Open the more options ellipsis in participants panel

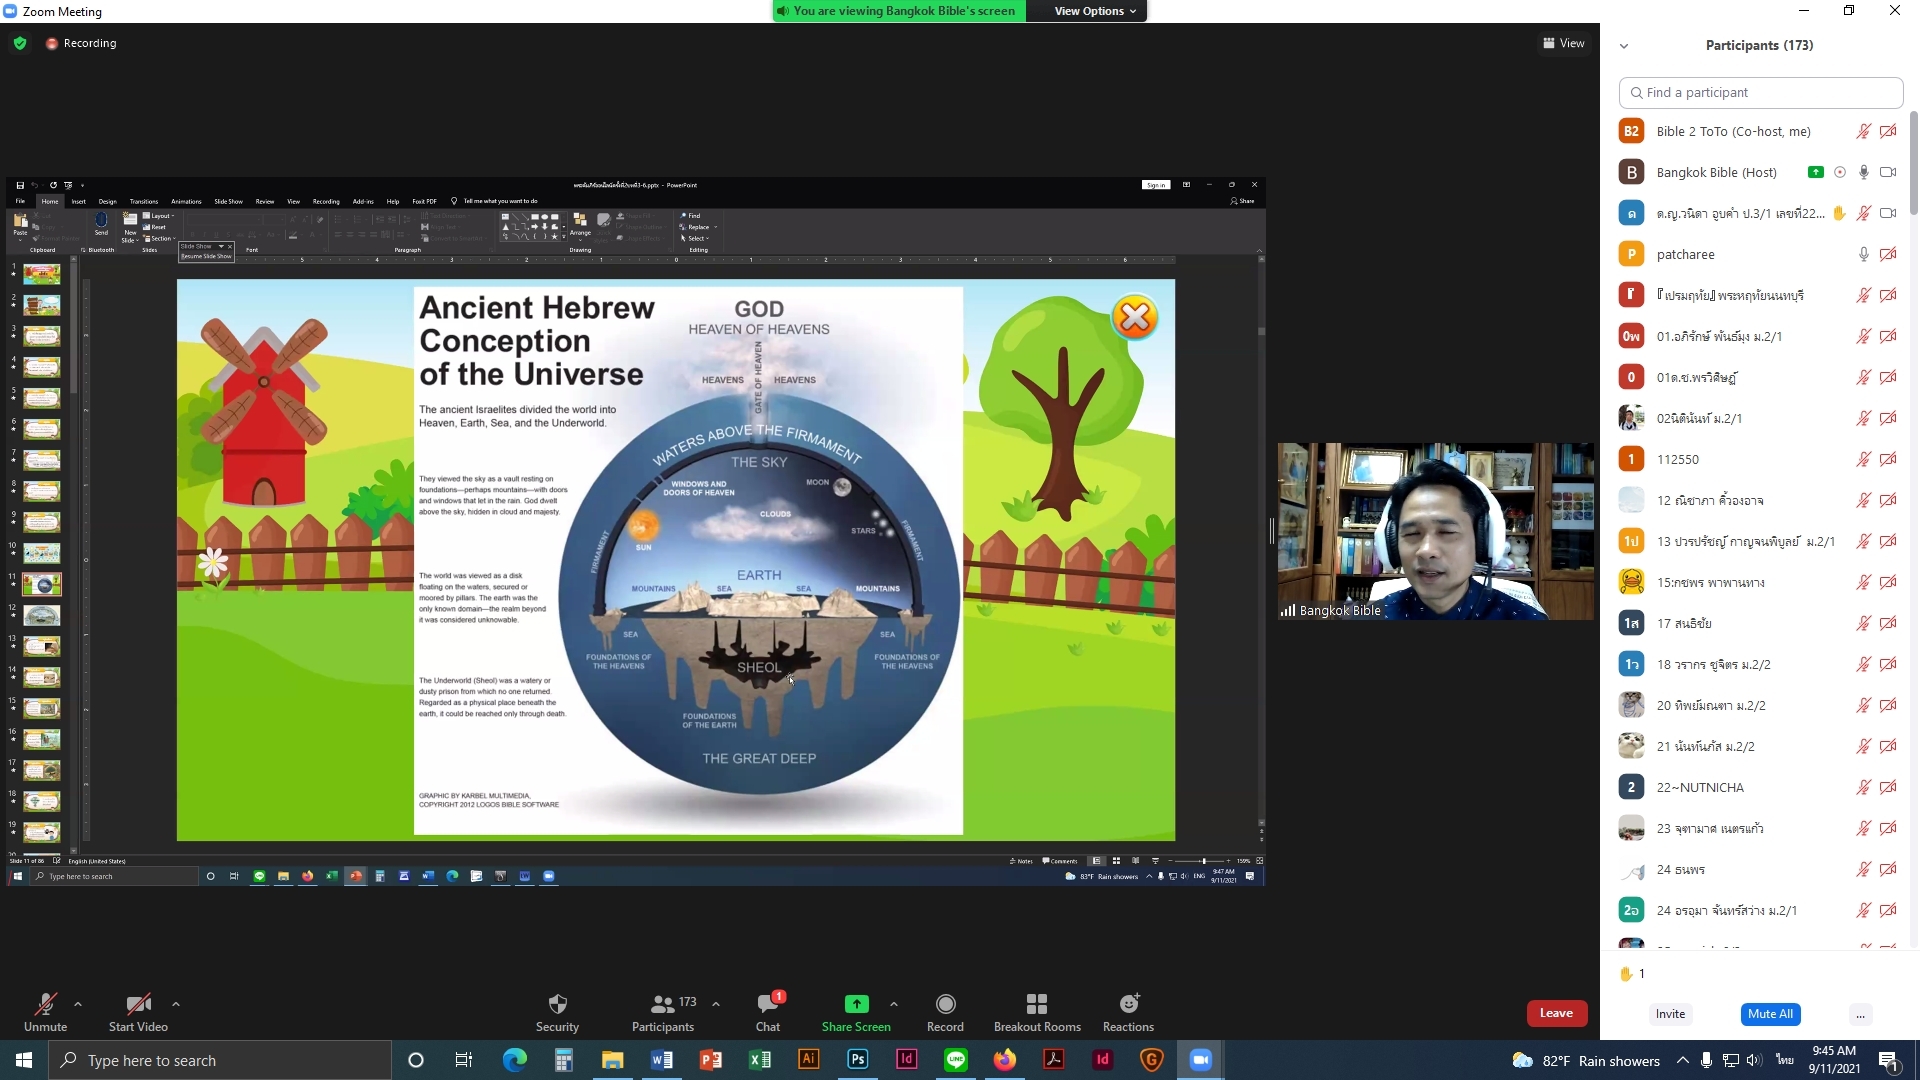point(1860,1014)
